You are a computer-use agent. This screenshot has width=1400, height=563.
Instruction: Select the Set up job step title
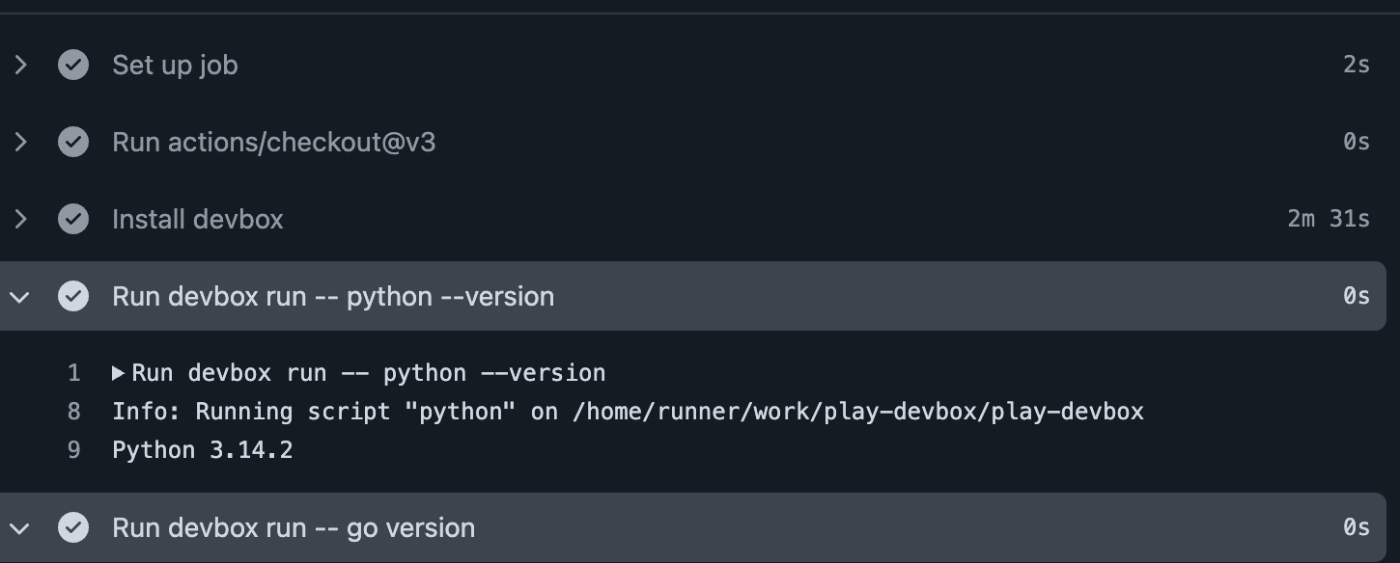(x=175, y=65)
